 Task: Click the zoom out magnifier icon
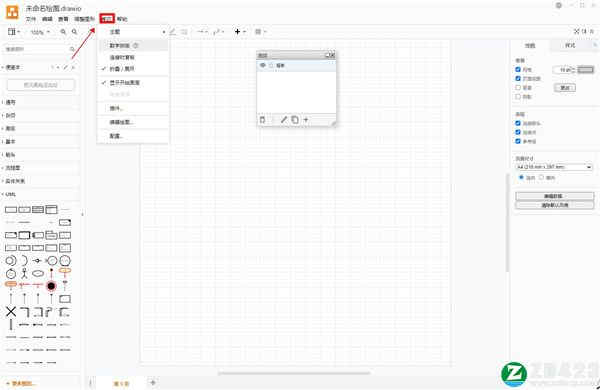pyautogui.click(x=75, y=32)
